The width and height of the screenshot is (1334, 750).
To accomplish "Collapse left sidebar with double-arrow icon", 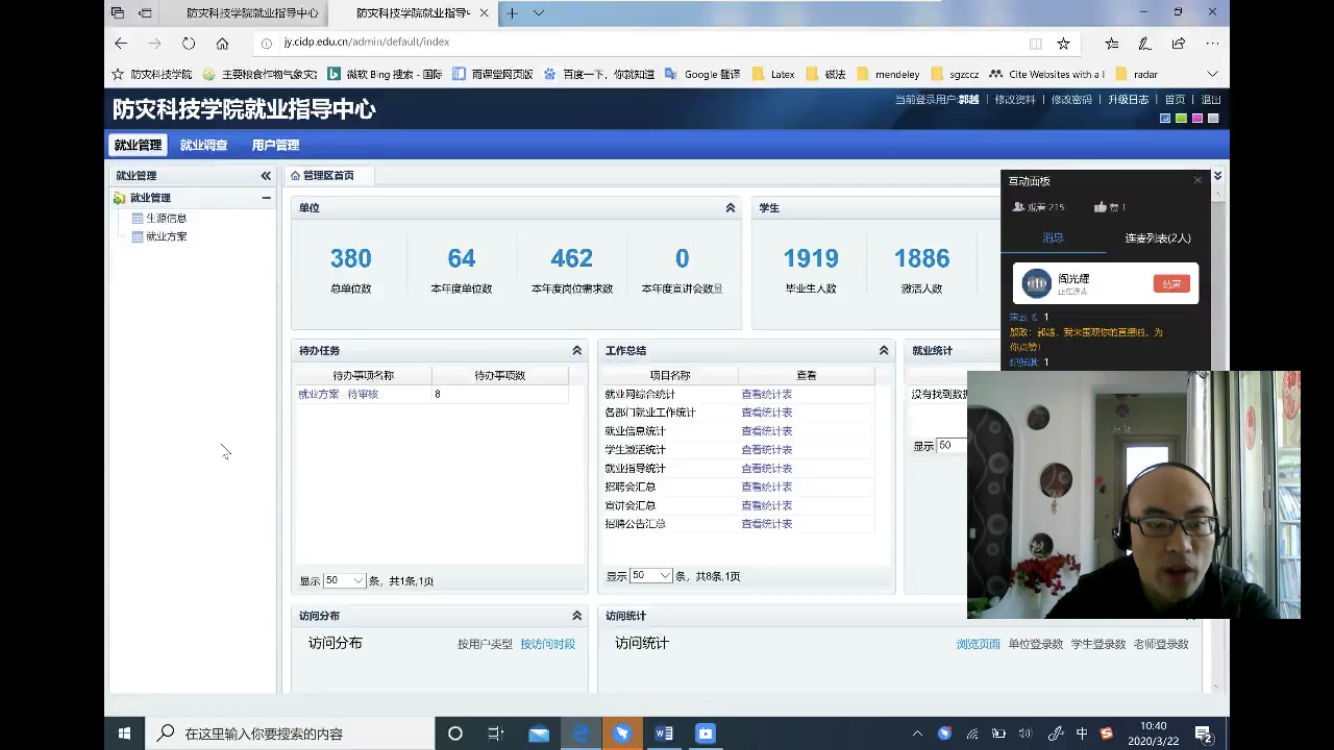I will (x=266, y=176).
